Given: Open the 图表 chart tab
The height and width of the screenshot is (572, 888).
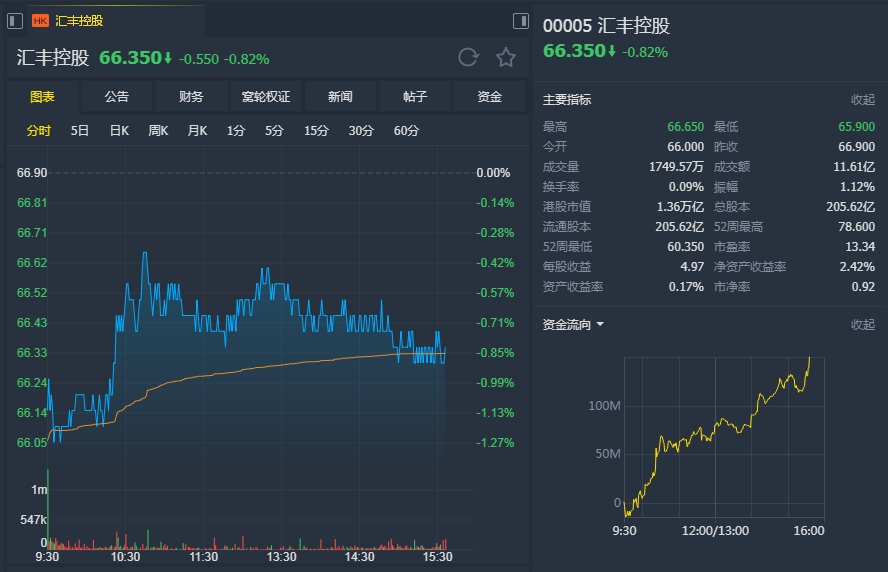Looking at the screenshot, I should pos(42,97).
